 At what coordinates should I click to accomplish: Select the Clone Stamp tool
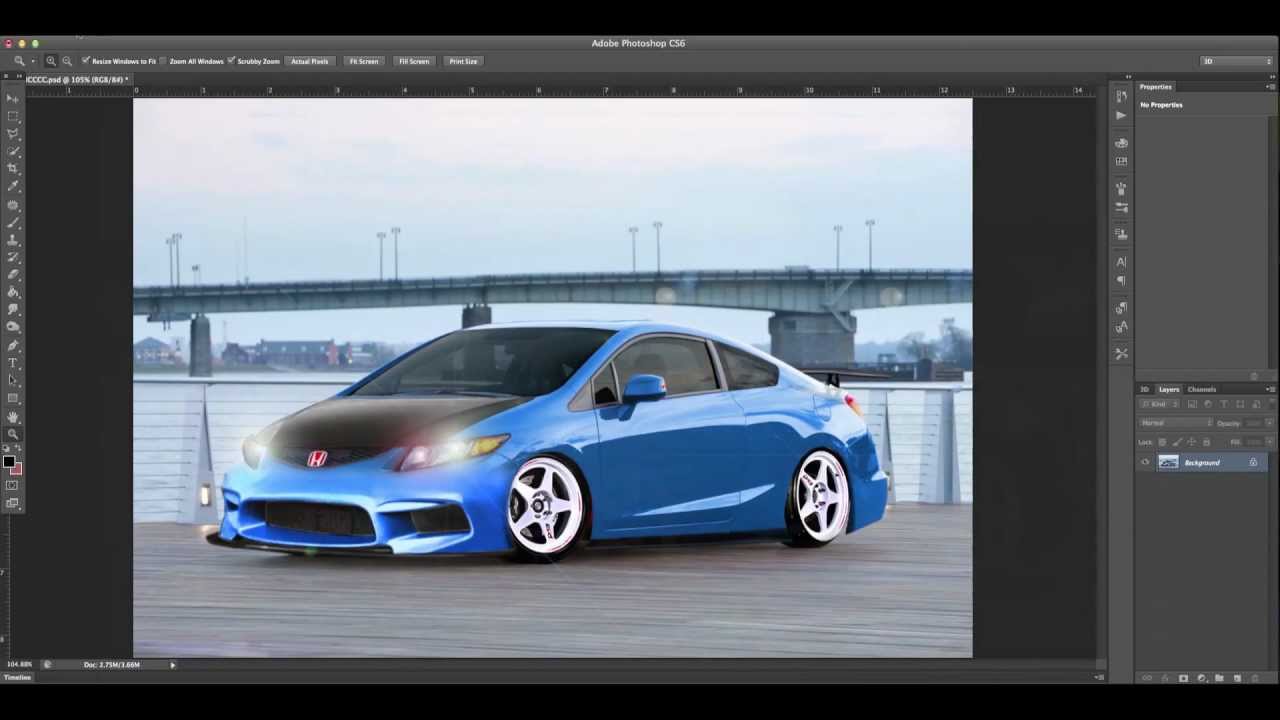click(x=12, y=240)
